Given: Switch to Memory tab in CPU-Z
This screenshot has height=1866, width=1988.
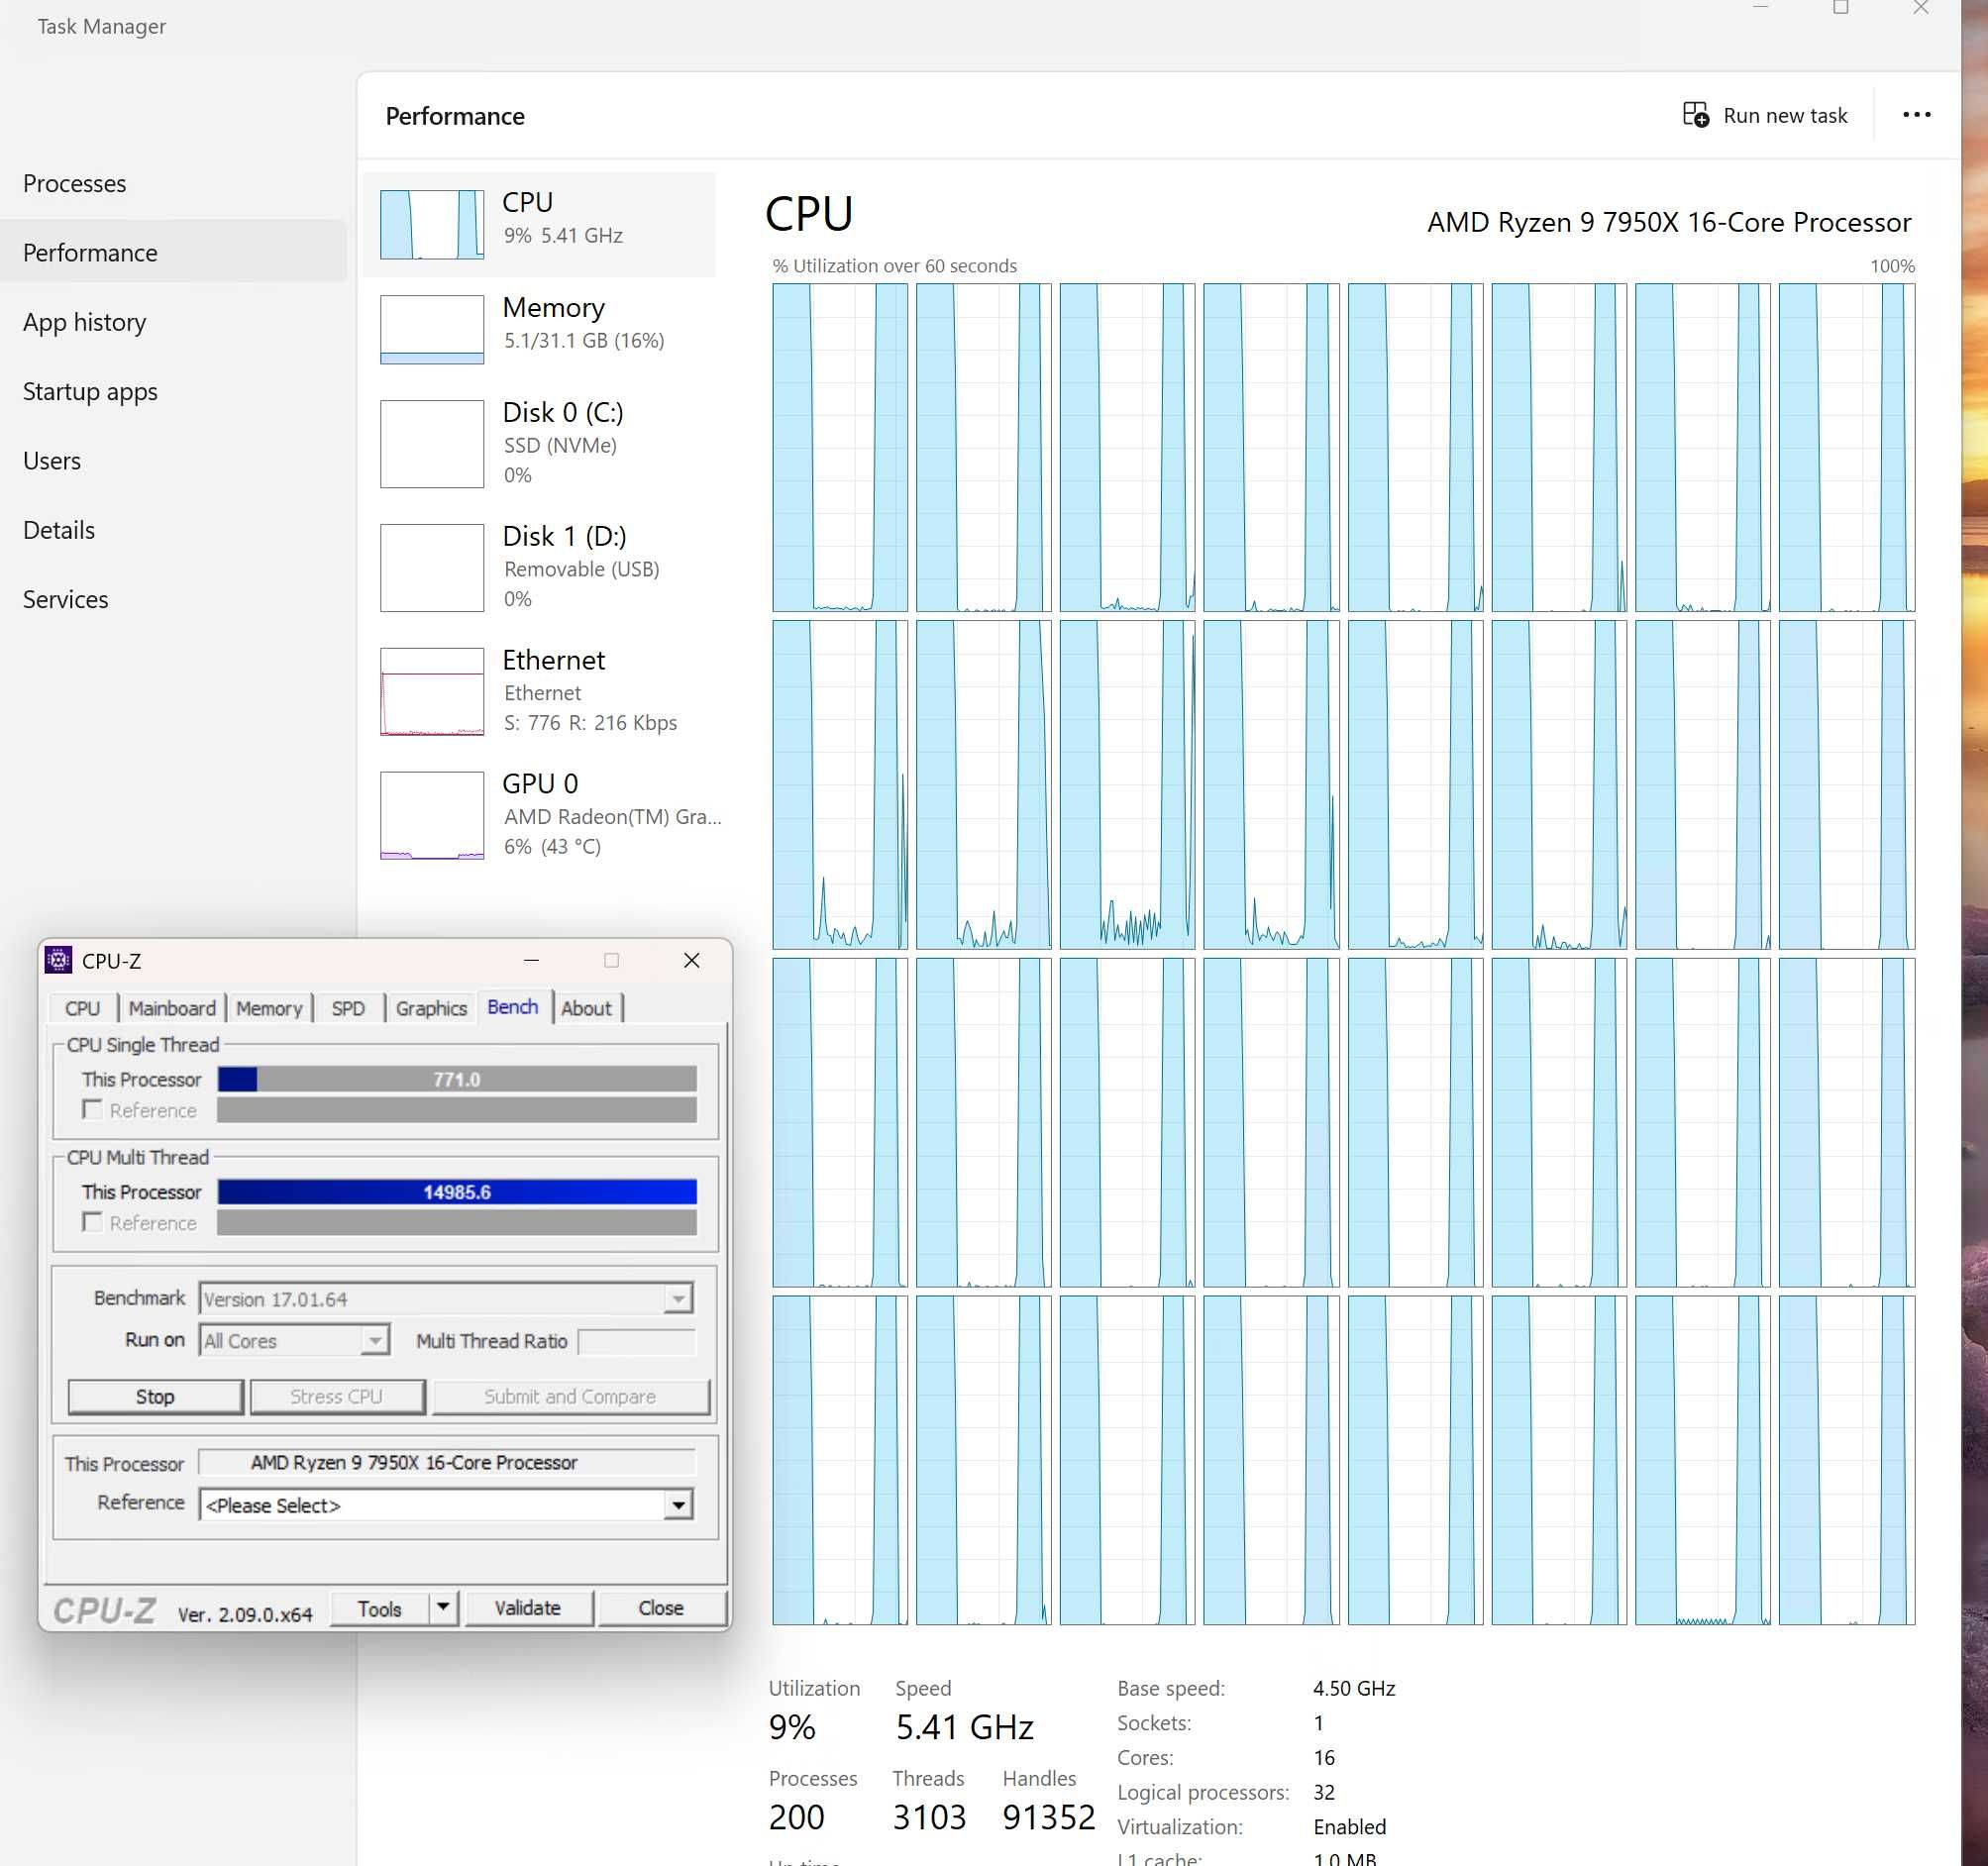Looking at the screenshot, I should tap(269, 1008).
